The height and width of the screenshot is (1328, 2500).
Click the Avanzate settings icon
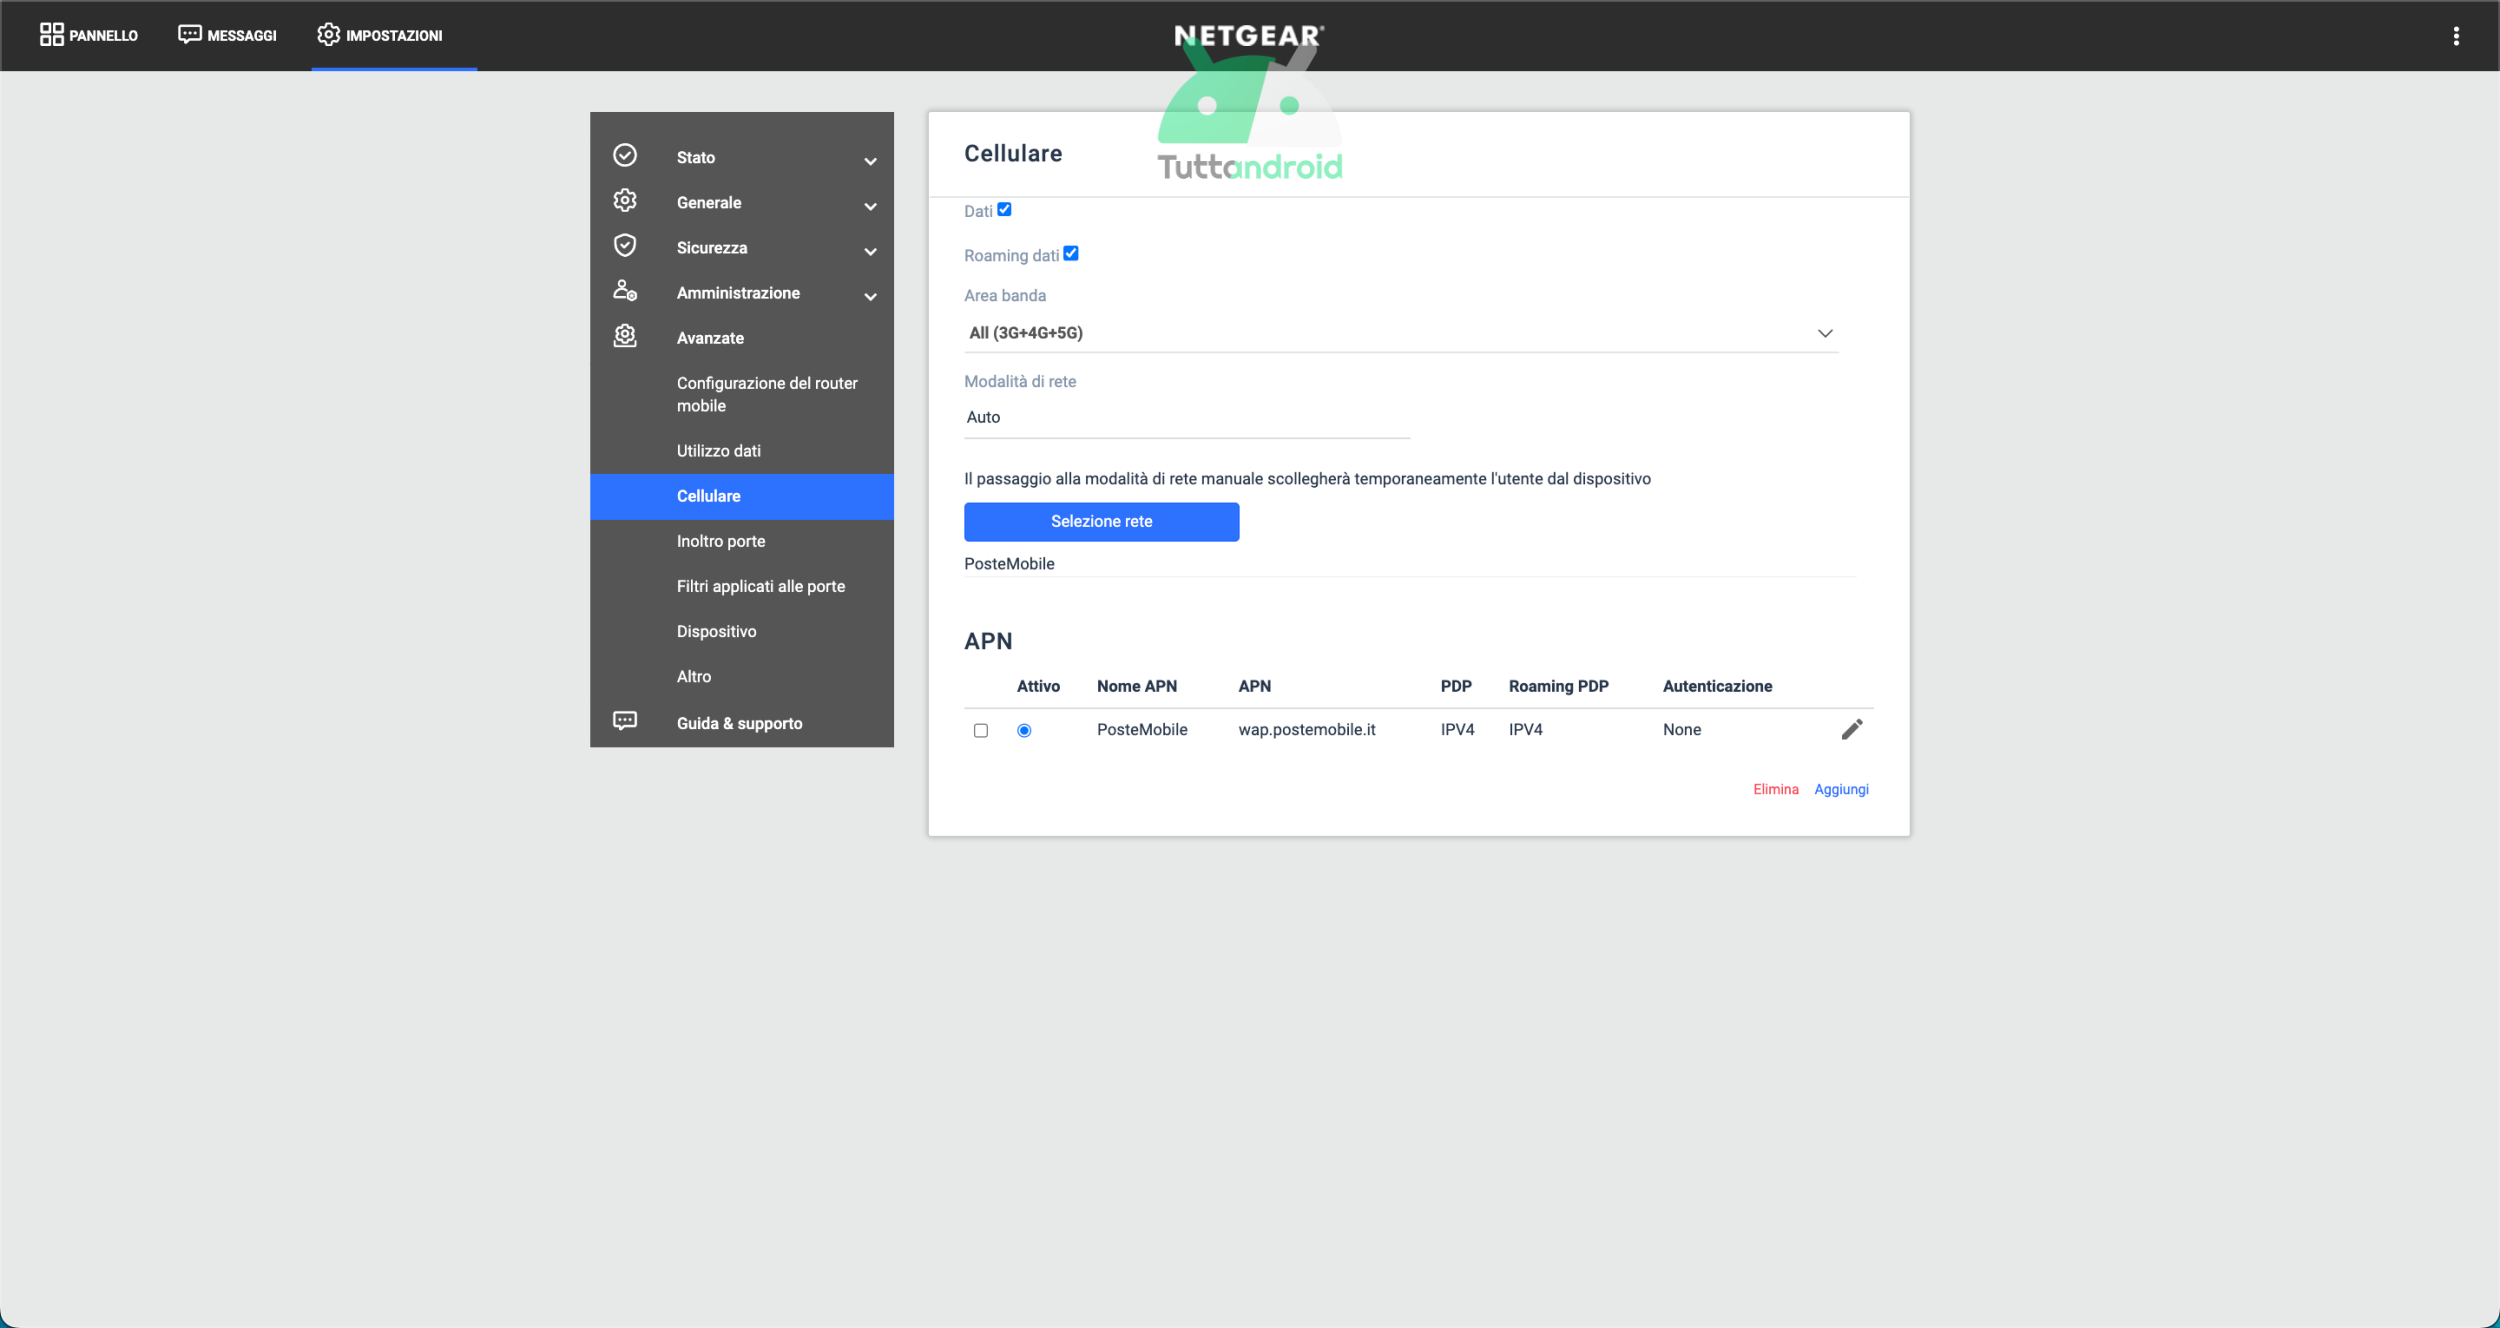pyautogui.click(x=625, y=336)
